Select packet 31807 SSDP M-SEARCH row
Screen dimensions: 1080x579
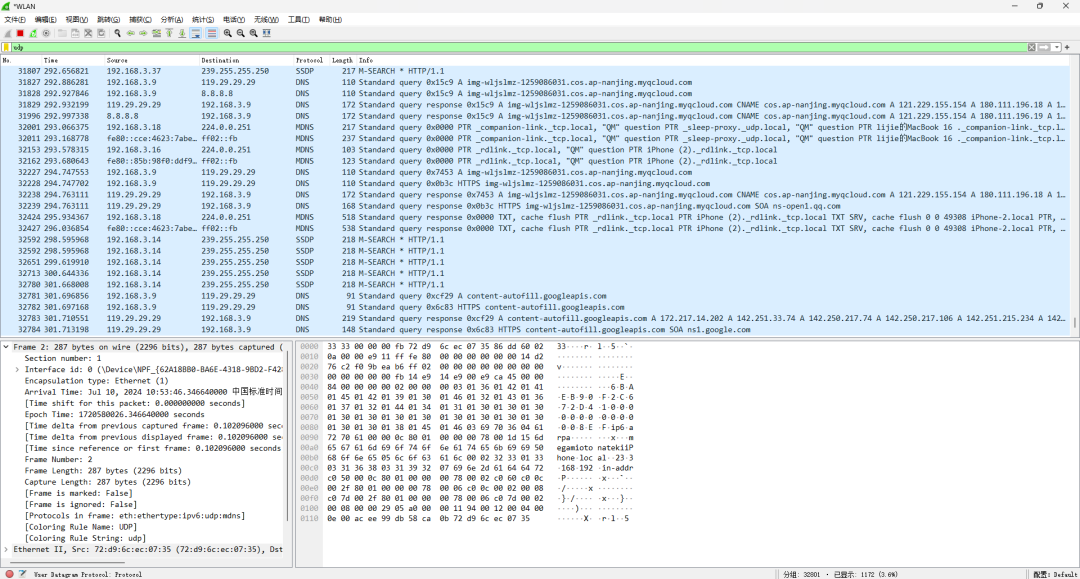pos(534,71)
